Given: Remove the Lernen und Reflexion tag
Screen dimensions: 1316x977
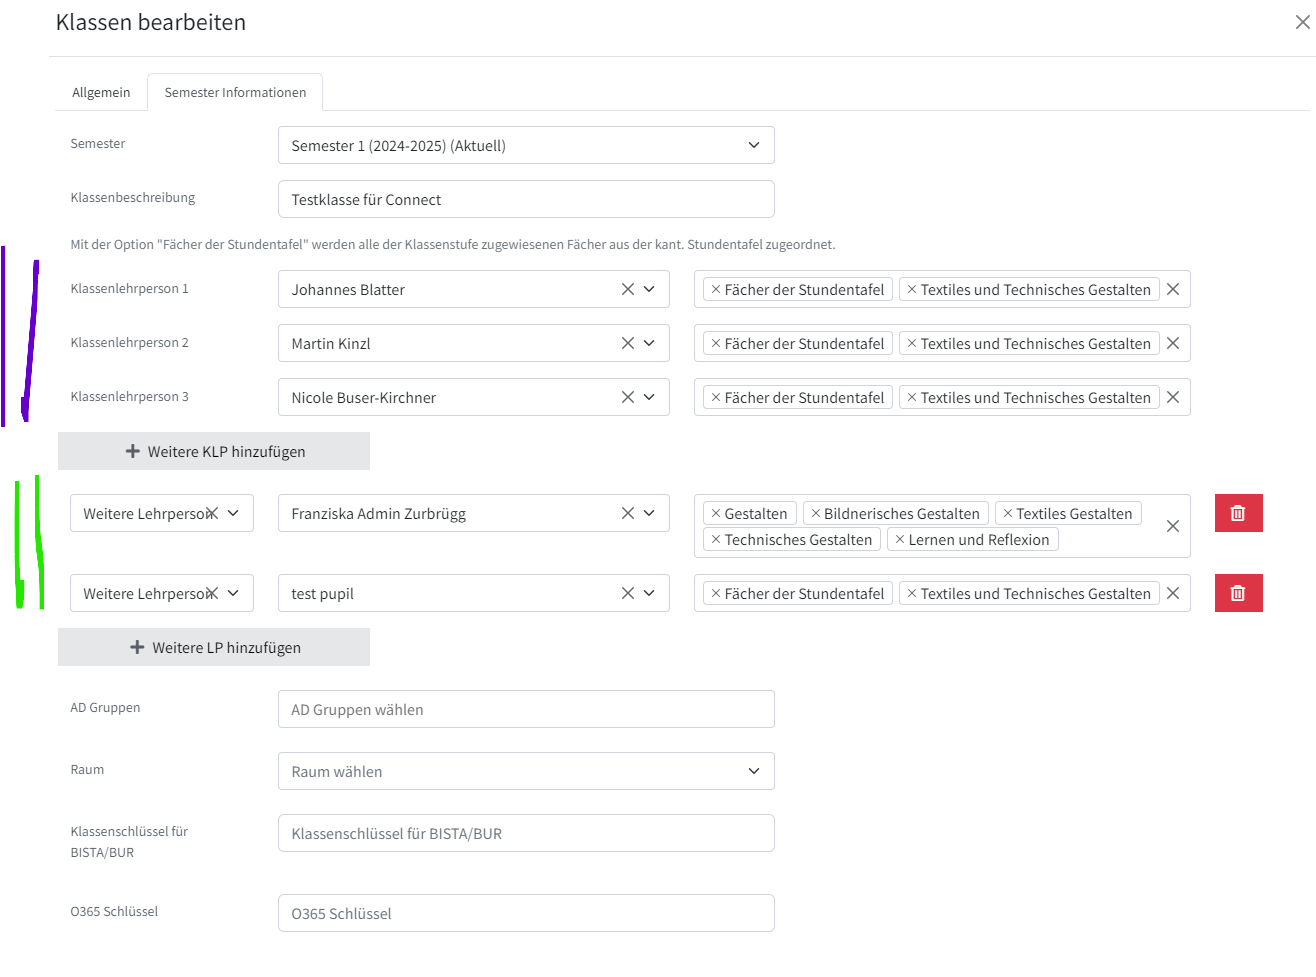Looking at the screenshot, I should tap(899, 539).
